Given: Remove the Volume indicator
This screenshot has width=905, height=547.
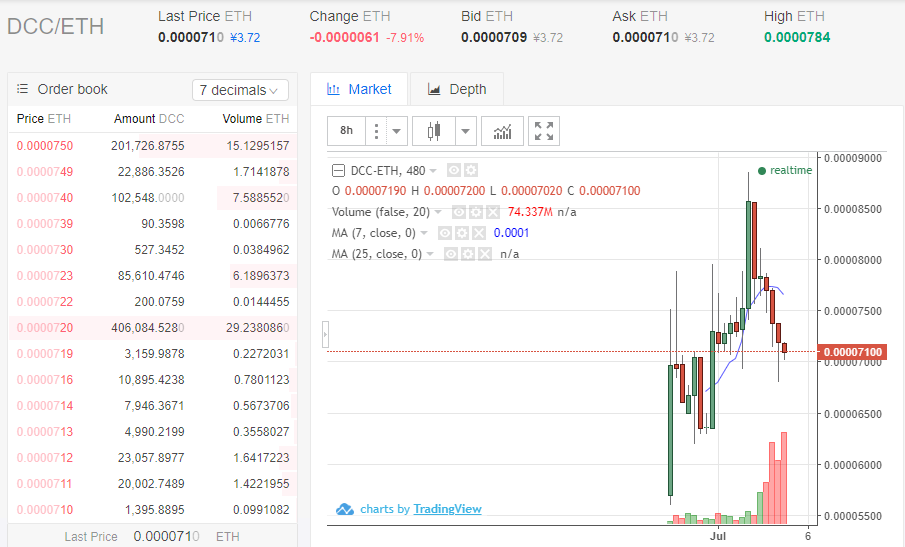Looking at the screenshot, I should [494, 212].
